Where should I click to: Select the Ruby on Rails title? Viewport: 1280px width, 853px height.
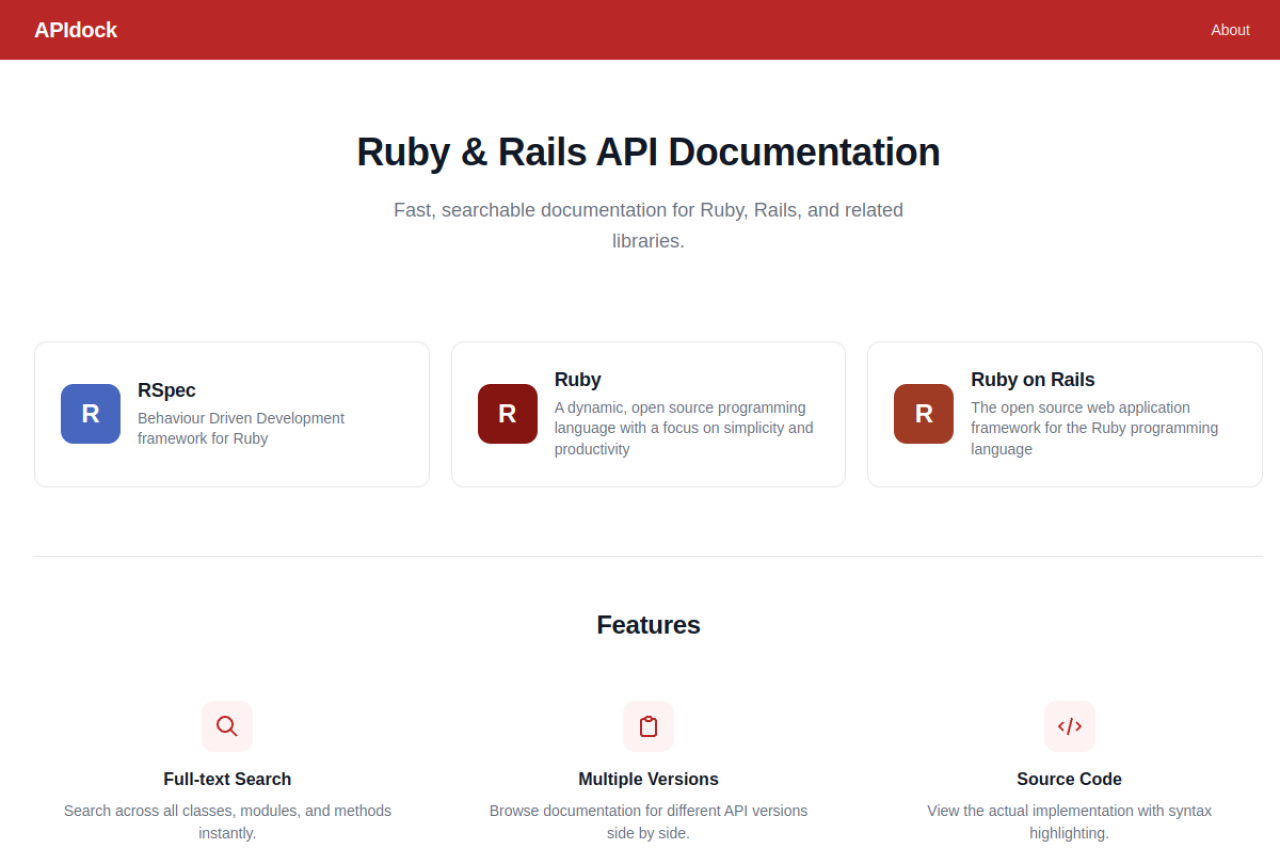click(x=1032, y=380)
